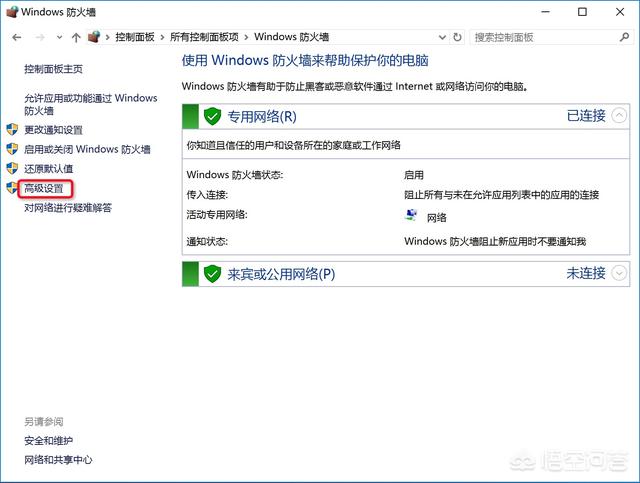The width and height of the screenshot is (640, 483).
Task: Click the 传入连接 label
Action: tap(207, 195)
